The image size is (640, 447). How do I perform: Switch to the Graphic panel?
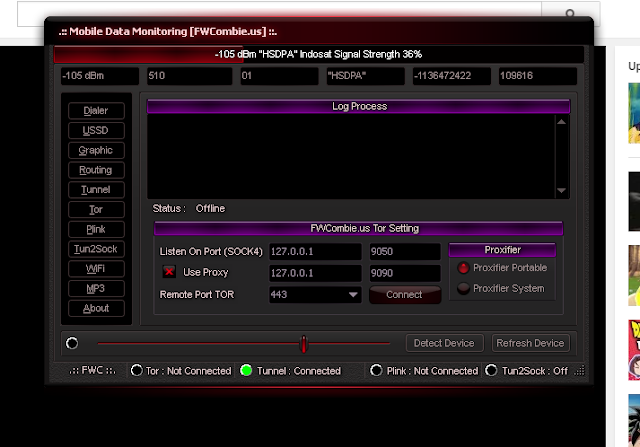click(x=96, y=150)
